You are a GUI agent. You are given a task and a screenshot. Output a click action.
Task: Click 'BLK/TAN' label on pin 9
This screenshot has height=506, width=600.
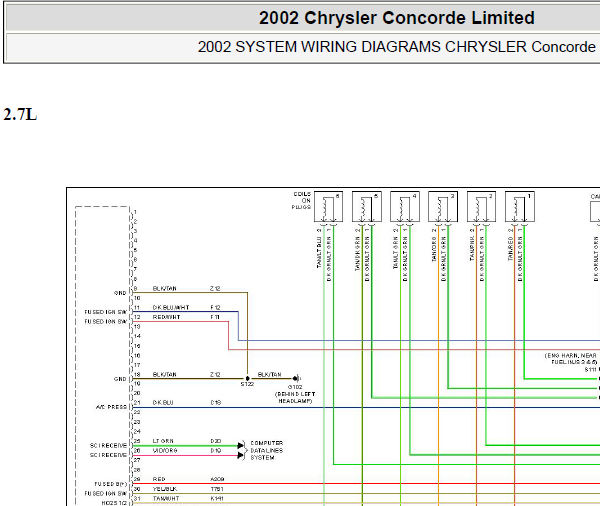[x=165, y=288]
